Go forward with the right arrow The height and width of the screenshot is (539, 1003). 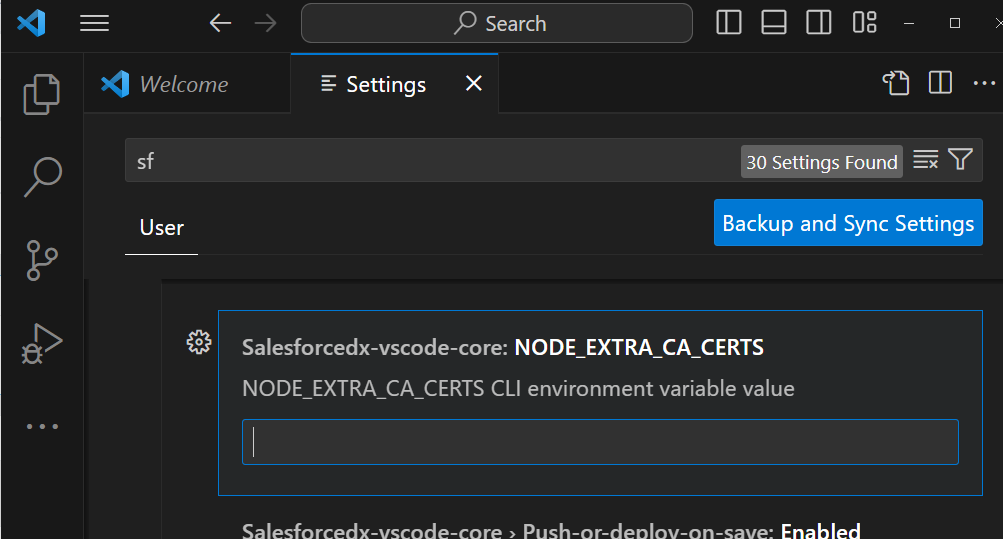pos(265,24)
